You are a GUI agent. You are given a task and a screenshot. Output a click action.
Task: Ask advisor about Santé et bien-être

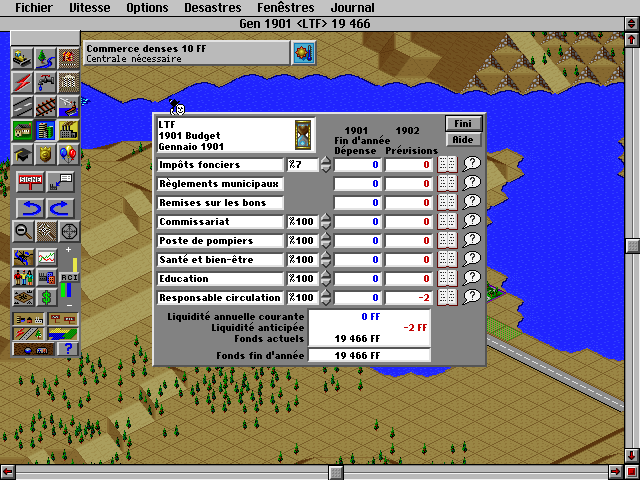point(472,259)
